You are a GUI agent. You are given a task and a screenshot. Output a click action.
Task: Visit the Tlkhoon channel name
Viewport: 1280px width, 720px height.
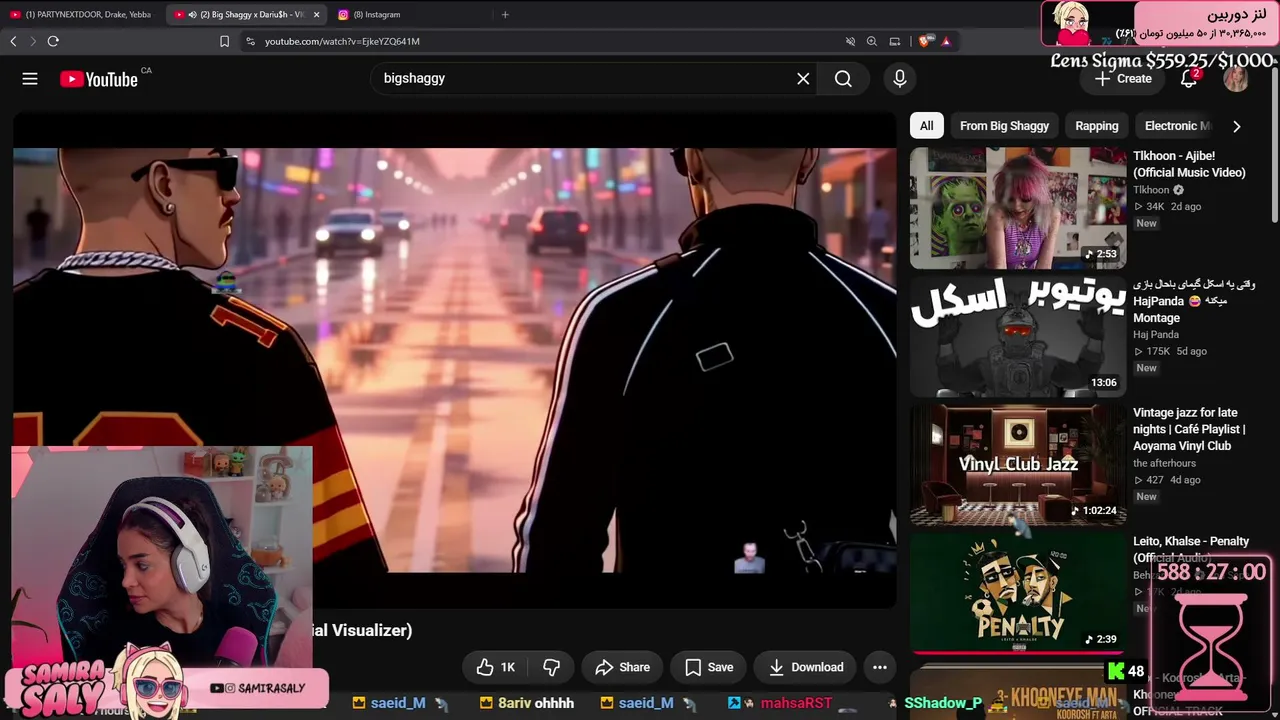click(x=1151, y=190)
